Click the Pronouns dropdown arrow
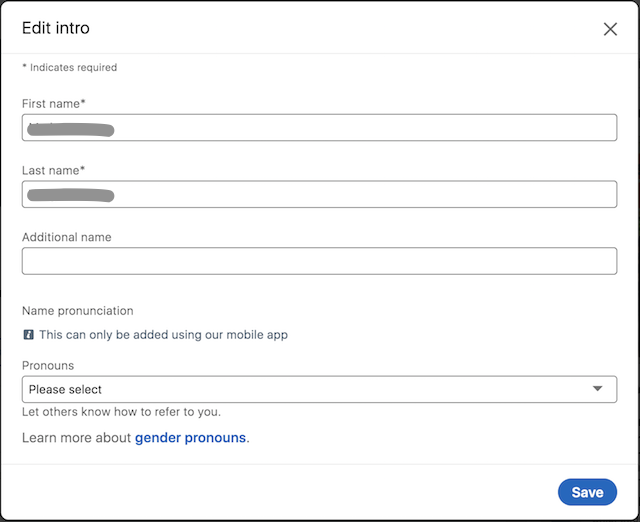The height and width of the screenshot is (522, 640). (597, 389)
